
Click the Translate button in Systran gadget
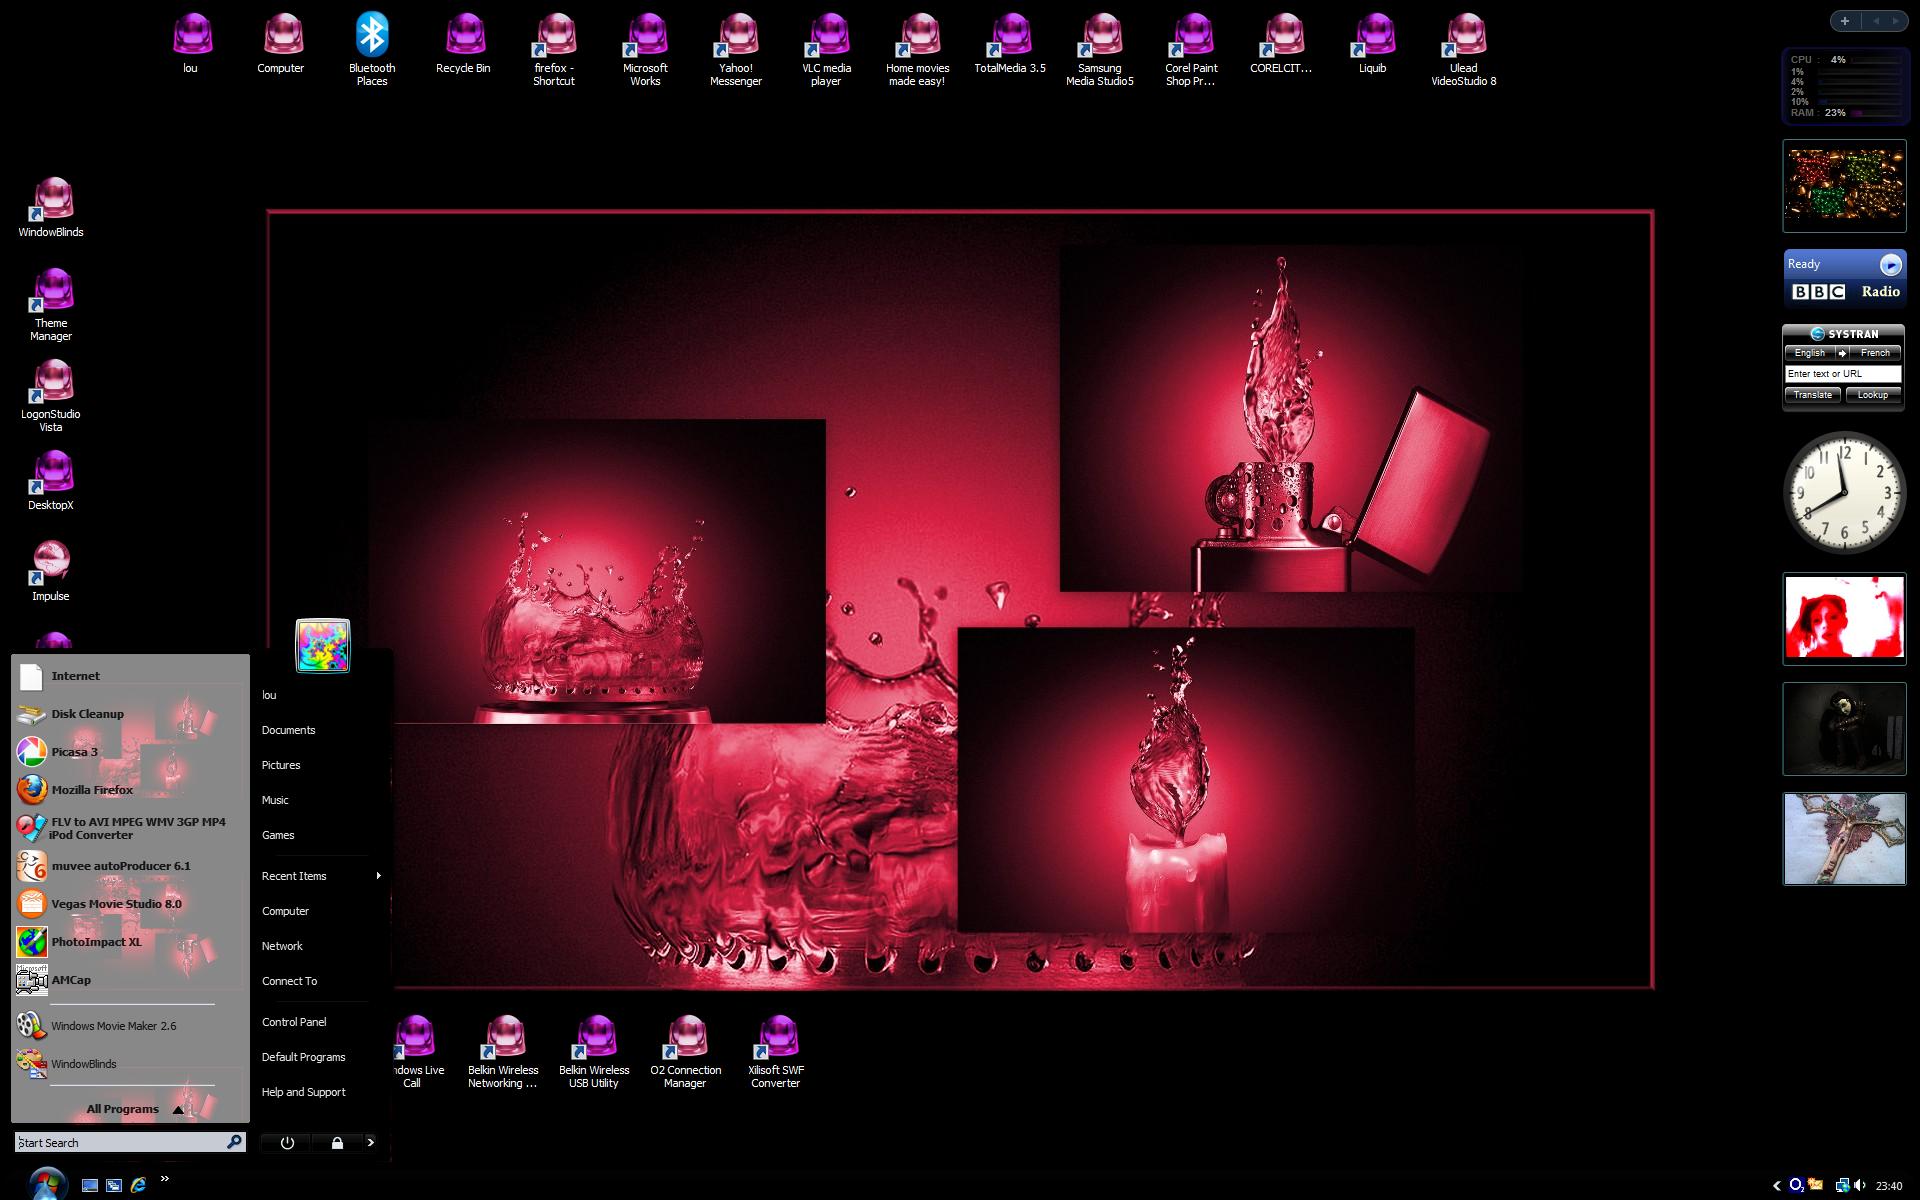(x=1812, y=395)
